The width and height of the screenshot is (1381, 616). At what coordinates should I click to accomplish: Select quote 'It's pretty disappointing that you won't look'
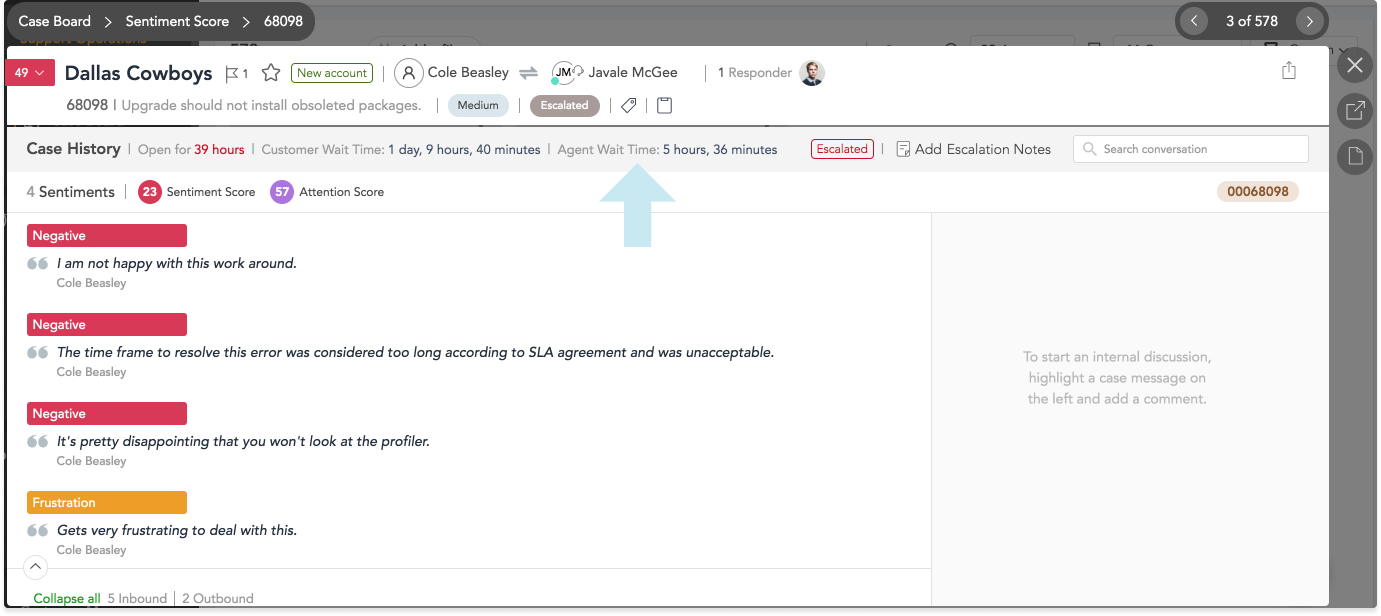click(x=243, y=441)
